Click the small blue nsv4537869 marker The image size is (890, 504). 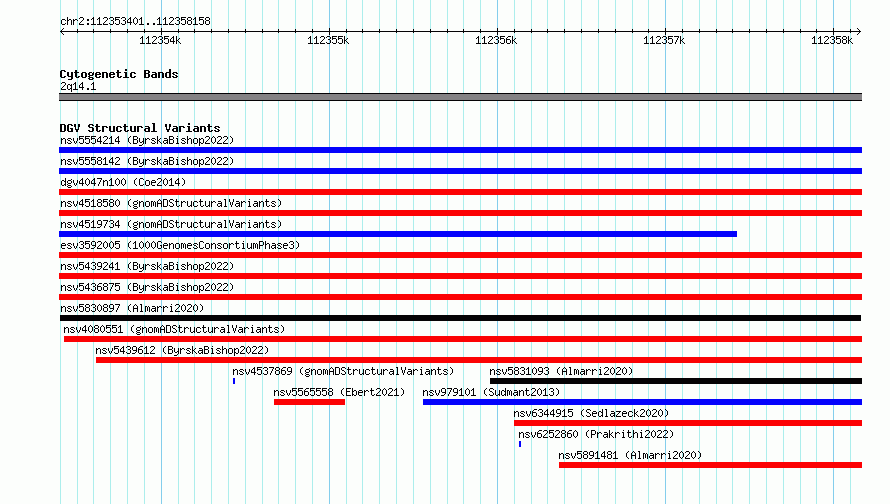click(x=234, y=381)
